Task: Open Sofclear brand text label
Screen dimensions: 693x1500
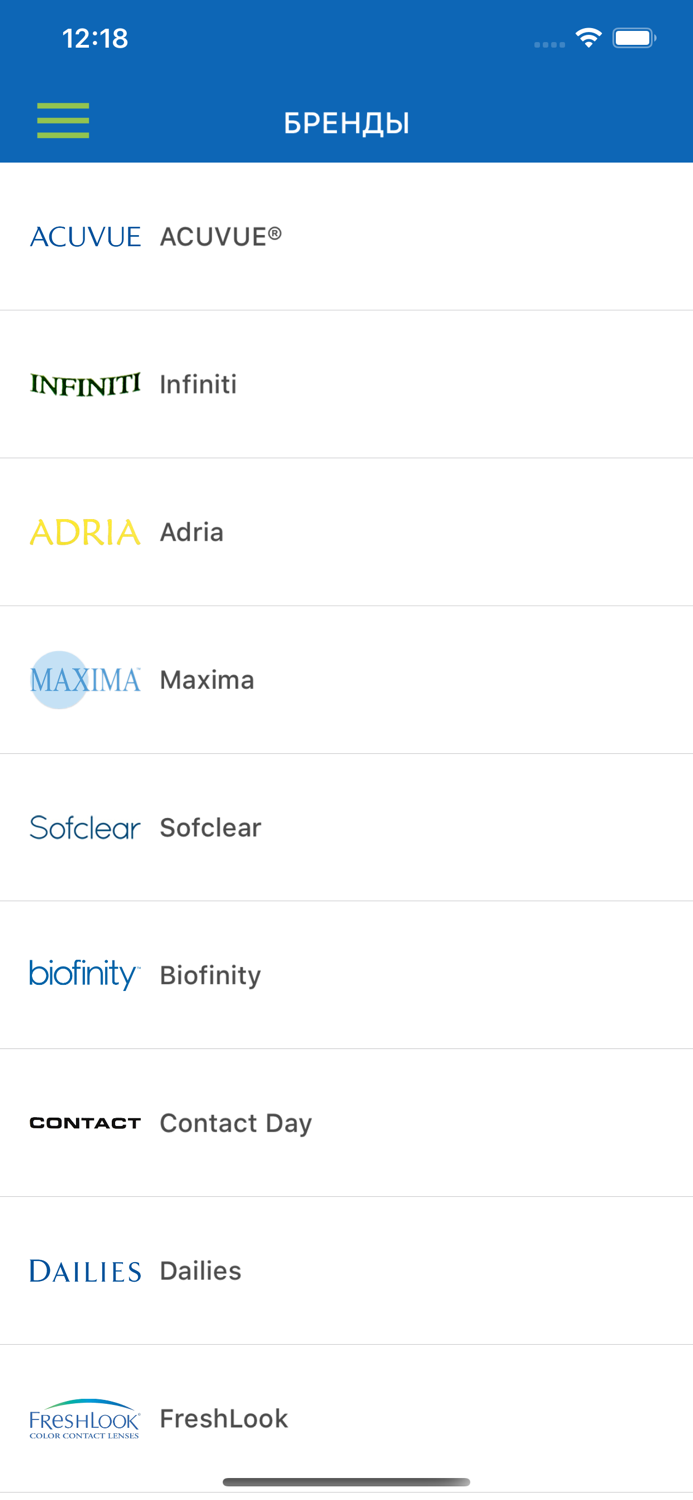Action: tap(210, 827)
